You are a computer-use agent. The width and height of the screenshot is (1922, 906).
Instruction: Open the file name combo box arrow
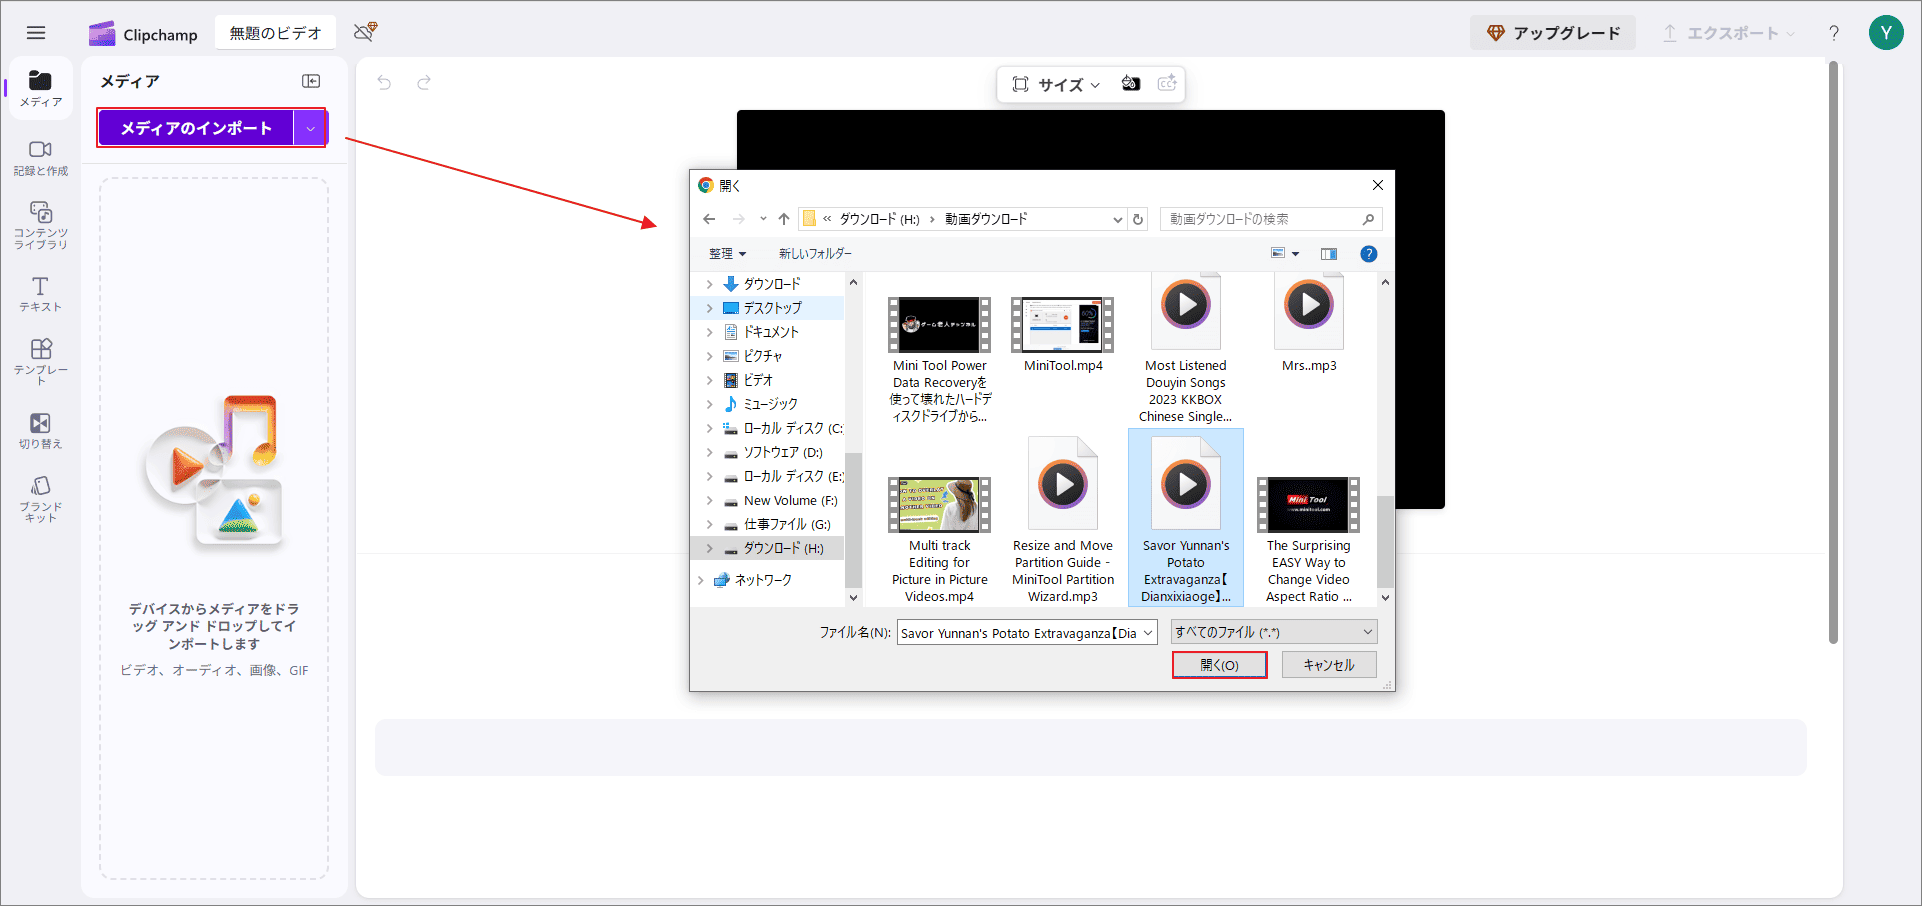coord(1148,632)
